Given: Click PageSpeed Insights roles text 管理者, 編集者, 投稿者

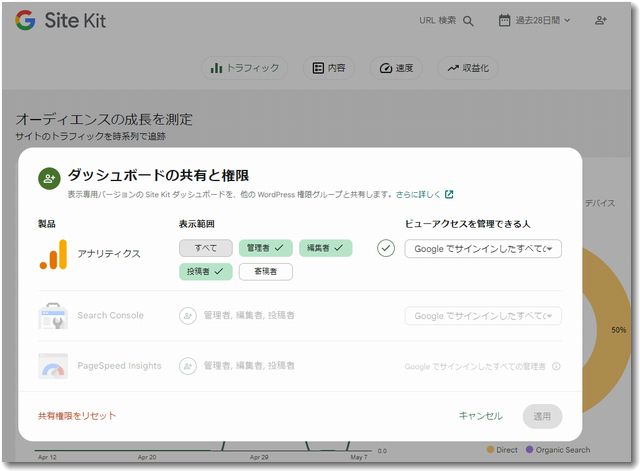Looking at the screenshot, I should tap(249, 366).
